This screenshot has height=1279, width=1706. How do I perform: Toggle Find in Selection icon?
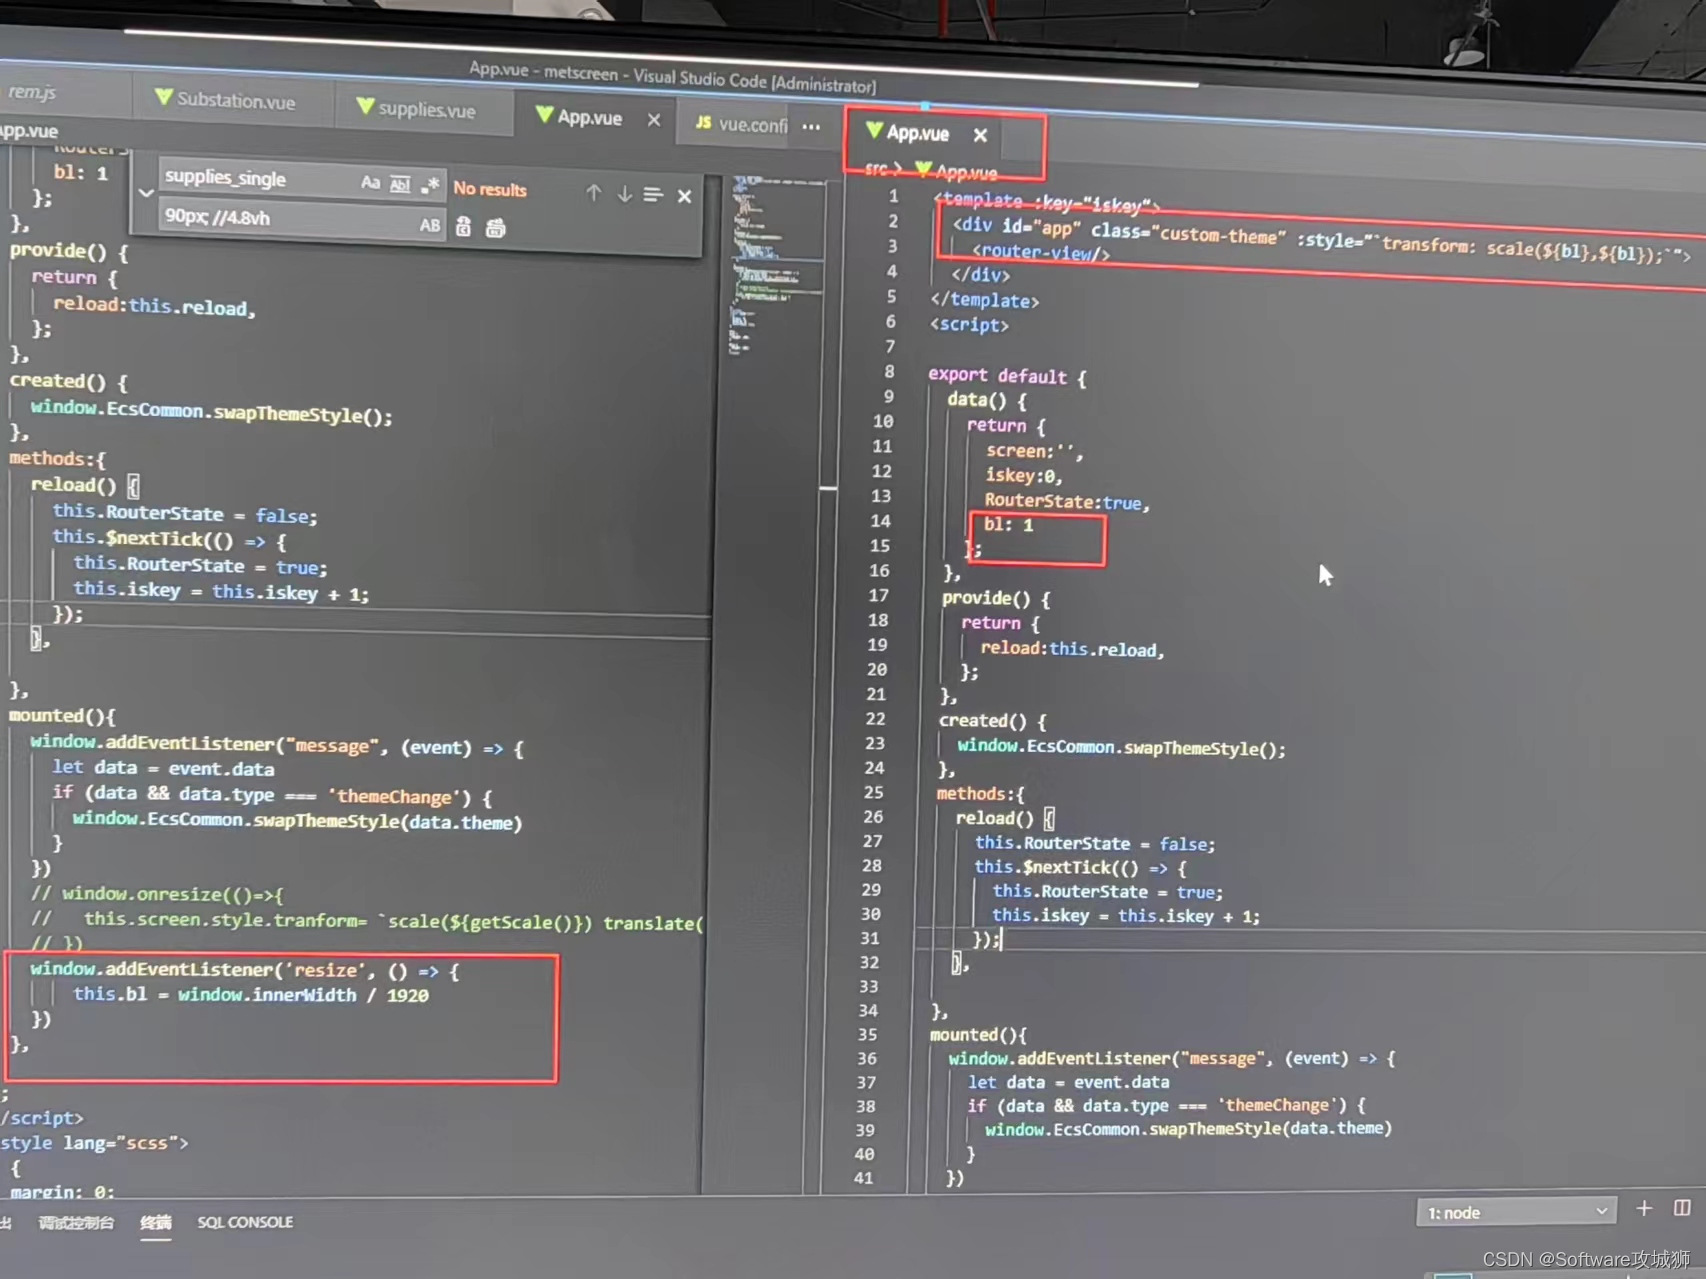(653, 195)
